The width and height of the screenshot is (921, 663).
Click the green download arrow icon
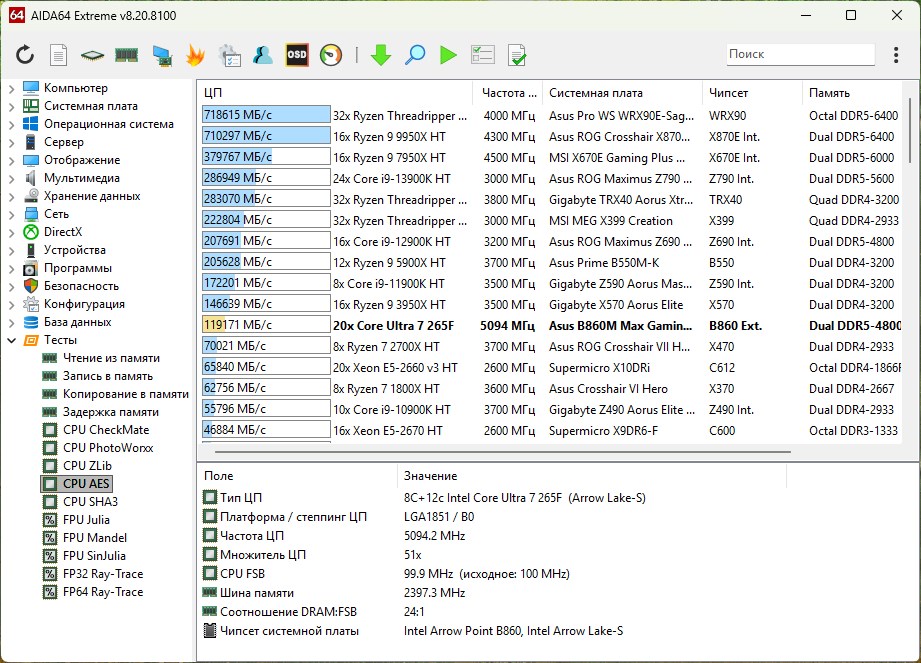pyautogui.click(x=380, y=55)
